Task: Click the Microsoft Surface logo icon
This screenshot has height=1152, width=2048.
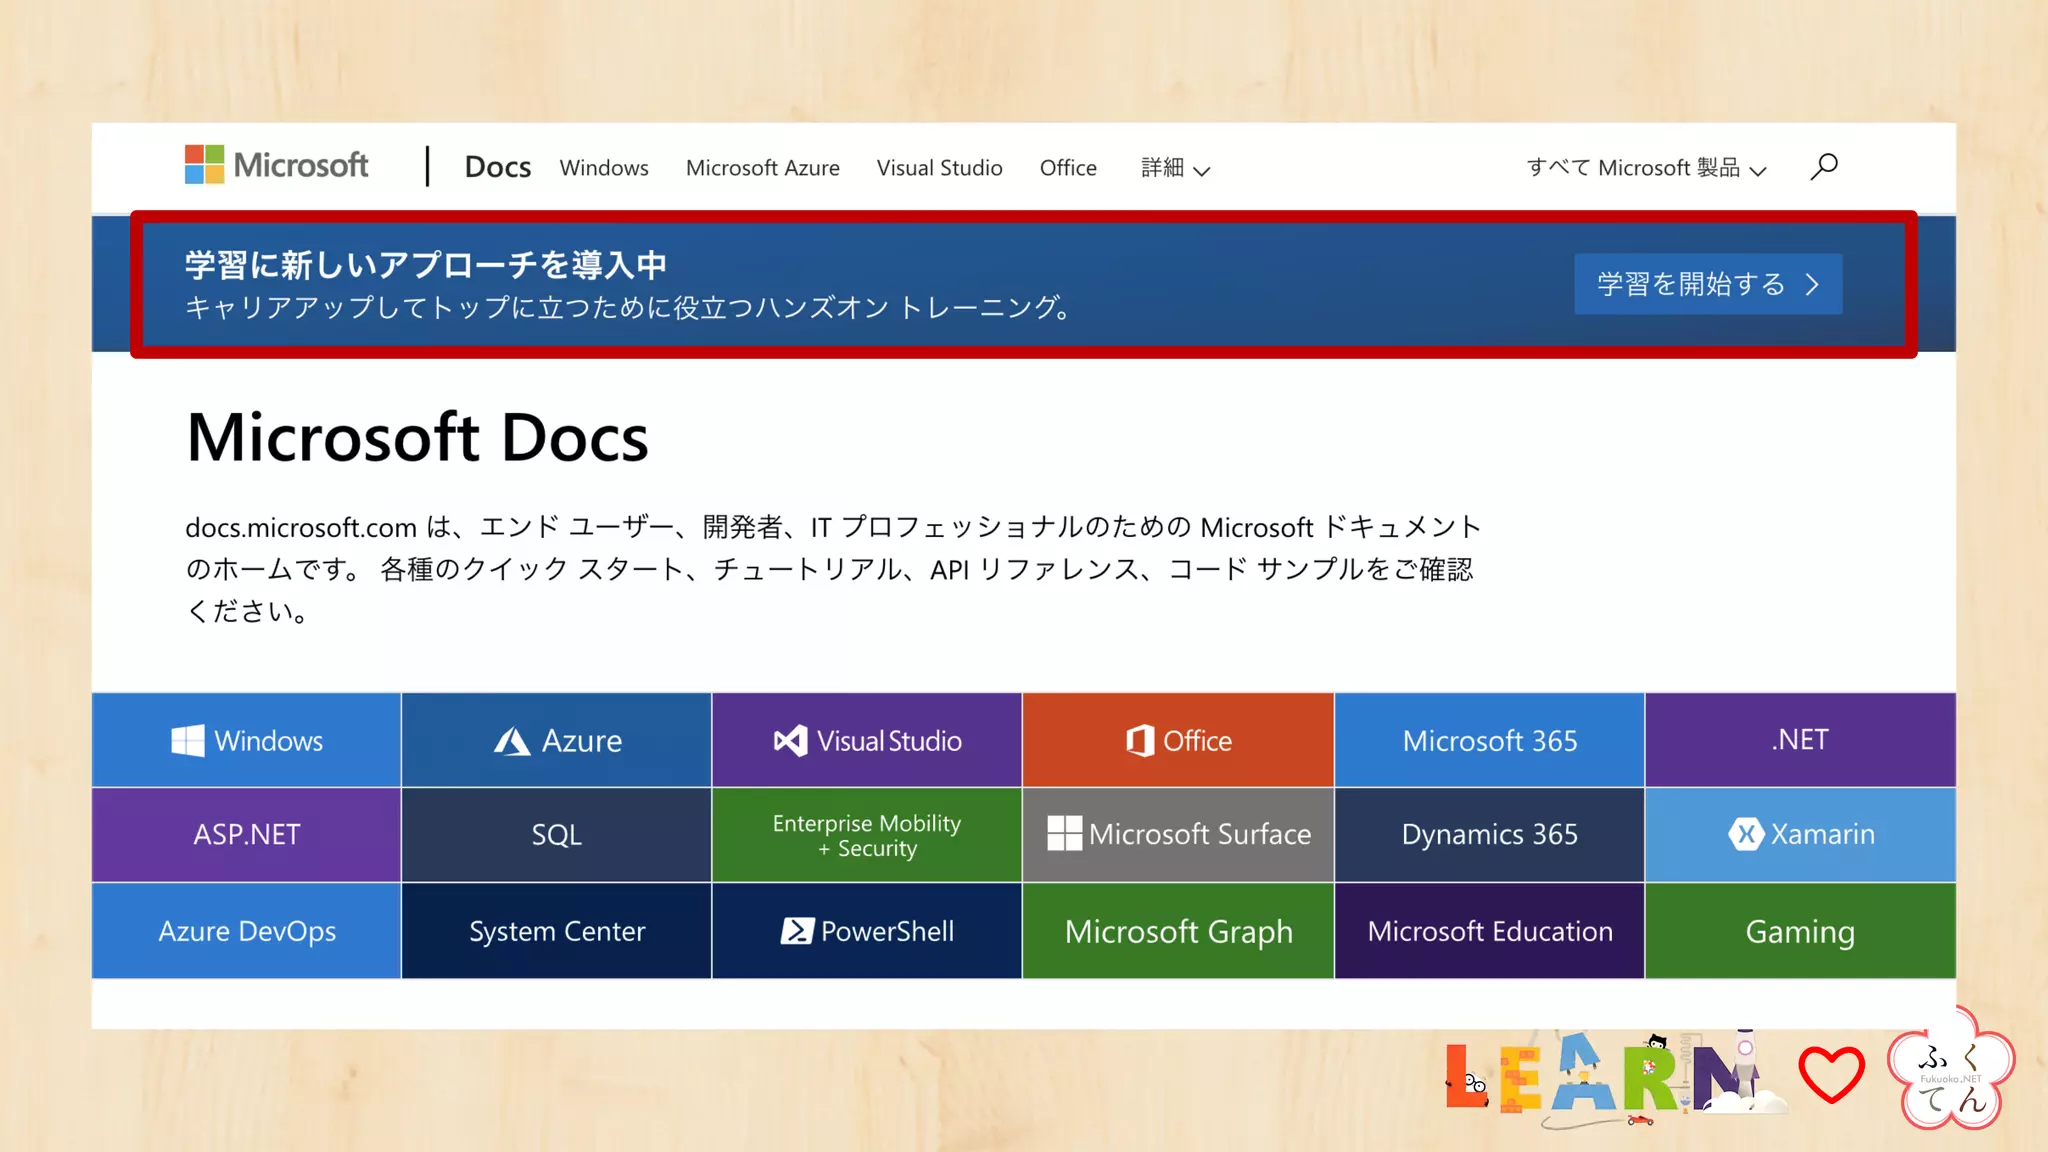Action: (x=1064, y=834)
